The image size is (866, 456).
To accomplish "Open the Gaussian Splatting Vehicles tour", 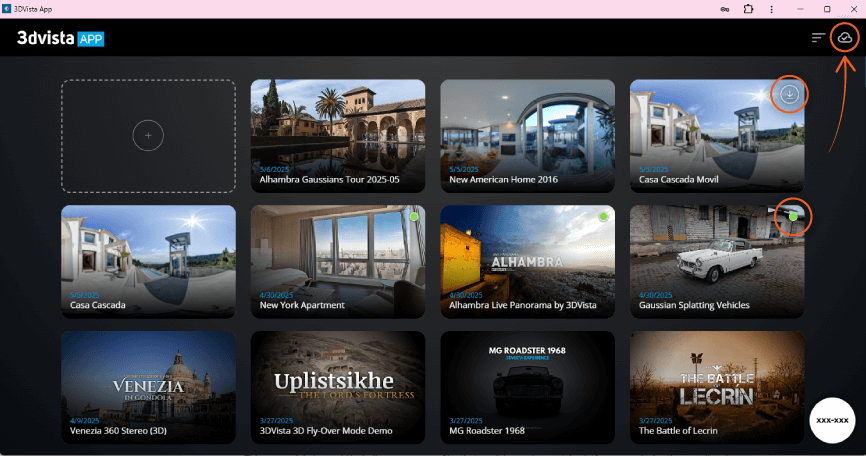I will (x=717, y=262).
